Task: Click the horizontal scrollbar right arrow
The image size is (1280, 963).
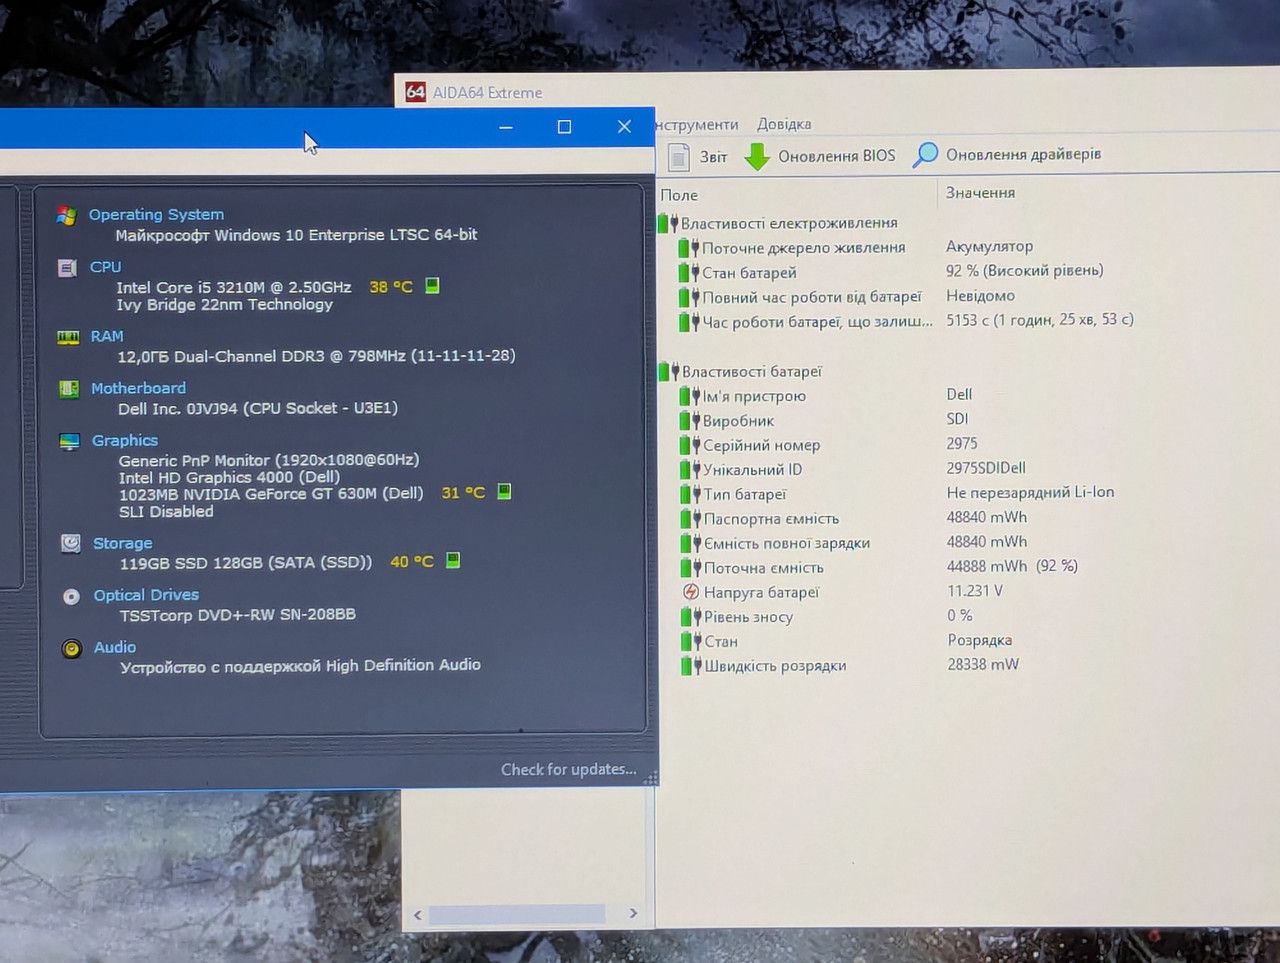Action: tap(633, 913)
